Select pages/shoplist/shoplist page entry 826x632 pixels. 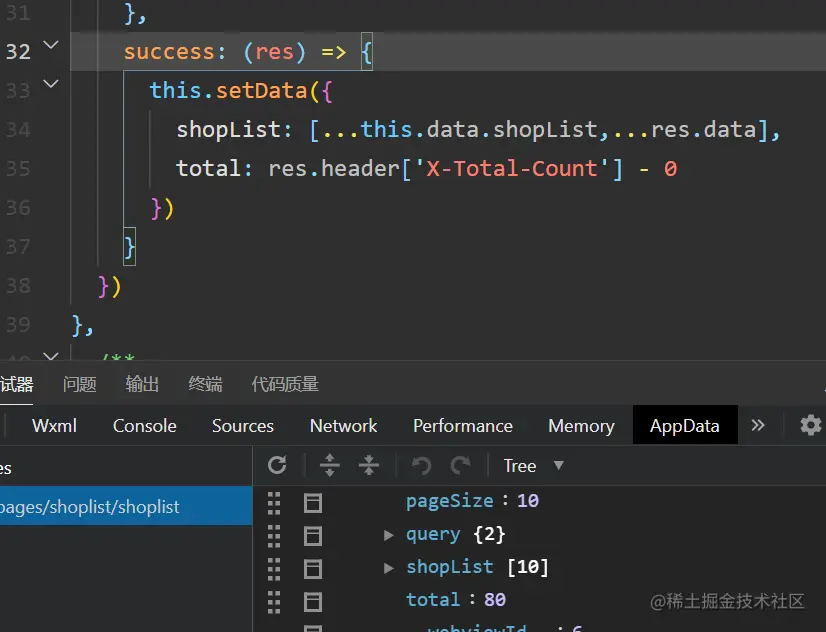pos(126,506)
